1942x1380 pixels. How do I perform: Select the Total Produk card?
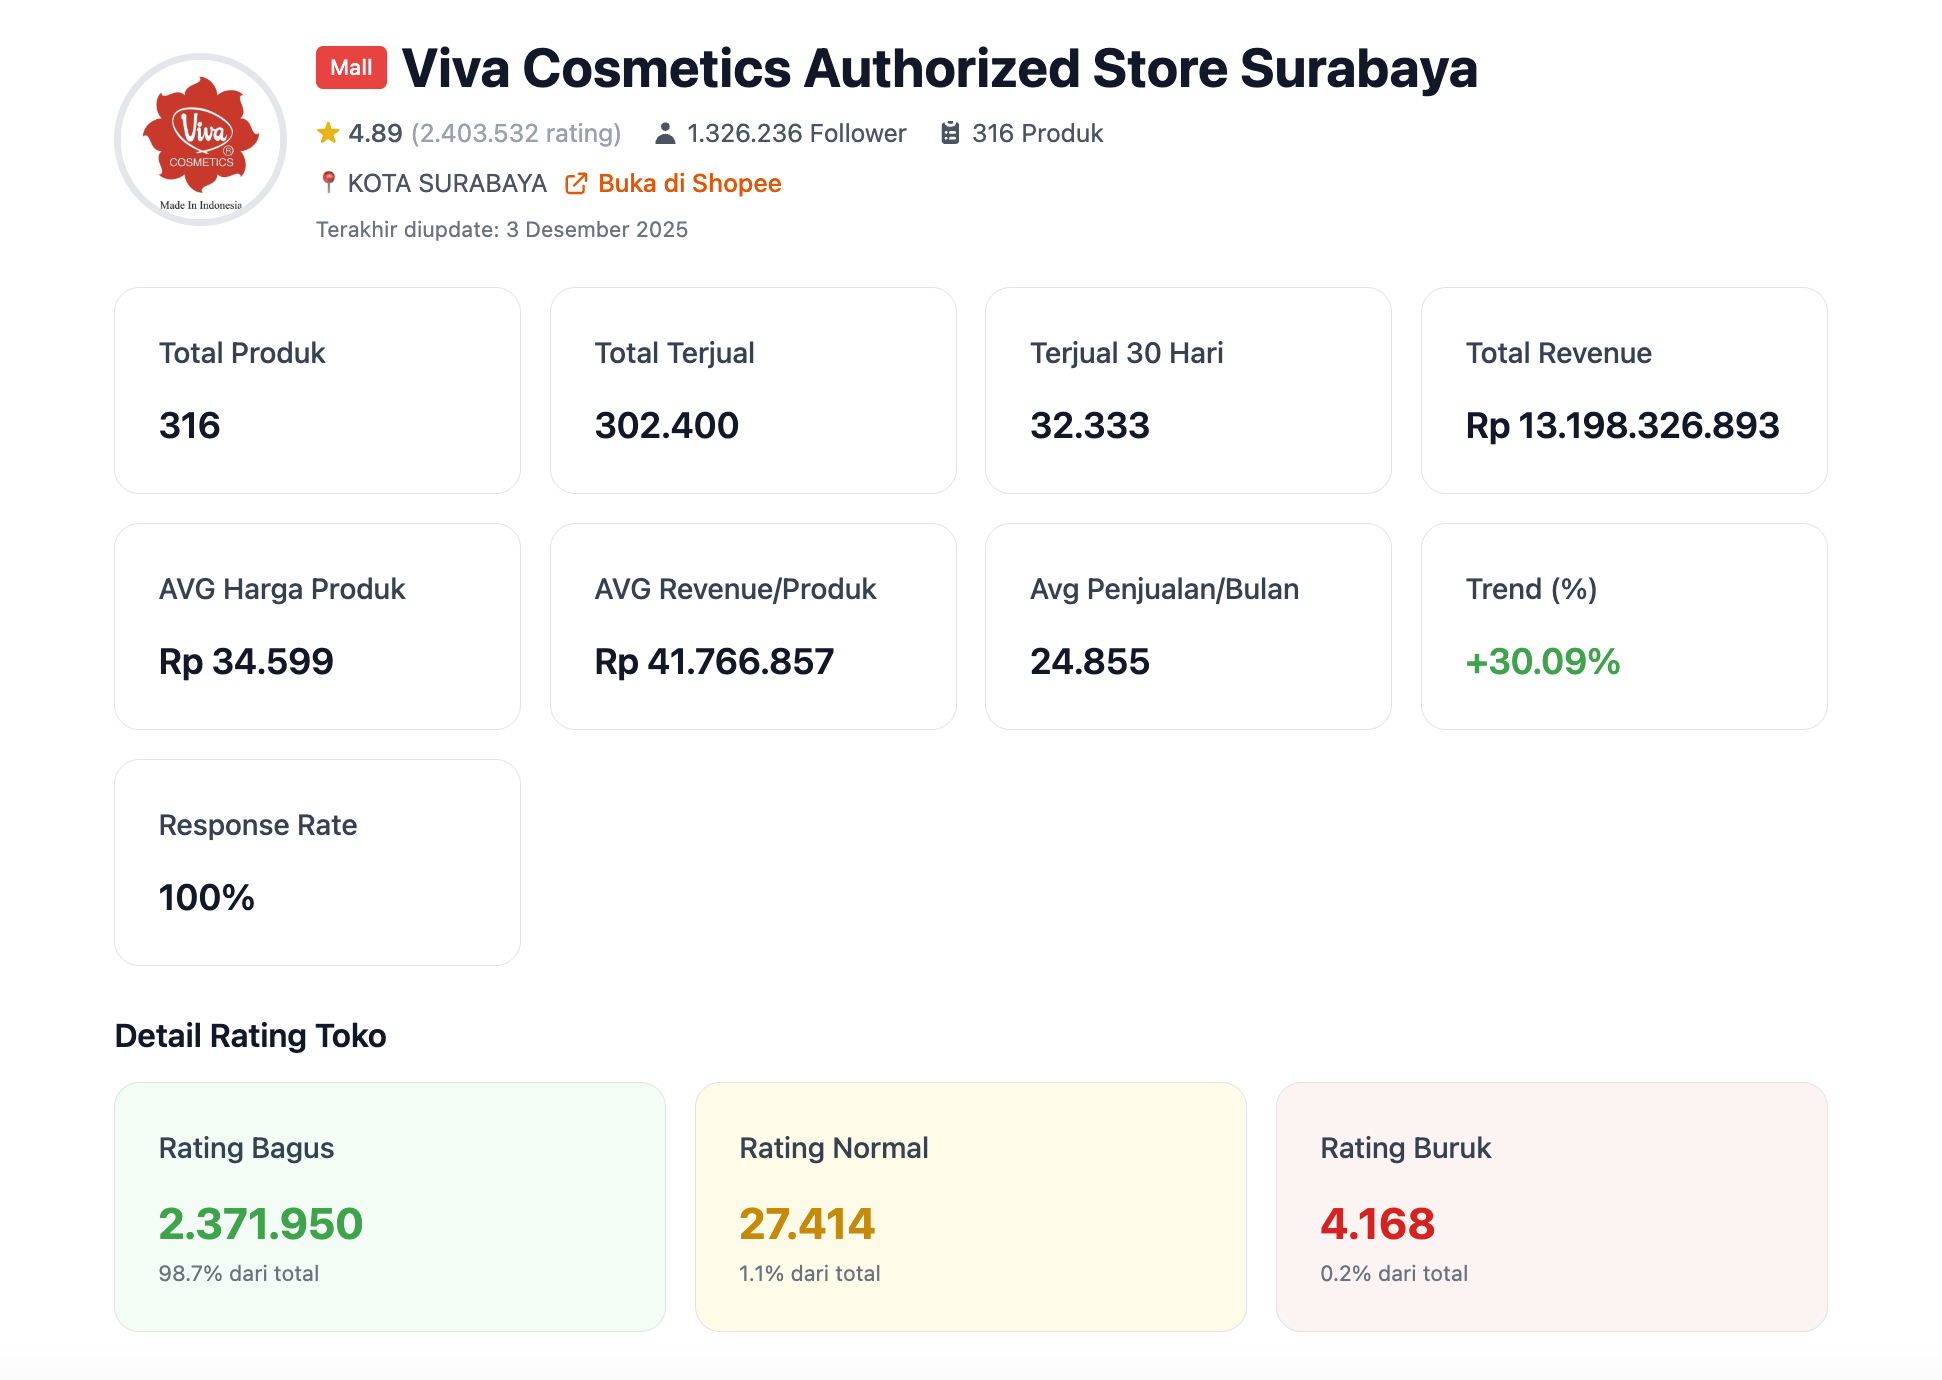pyautogui.click(x=317, y=390)
